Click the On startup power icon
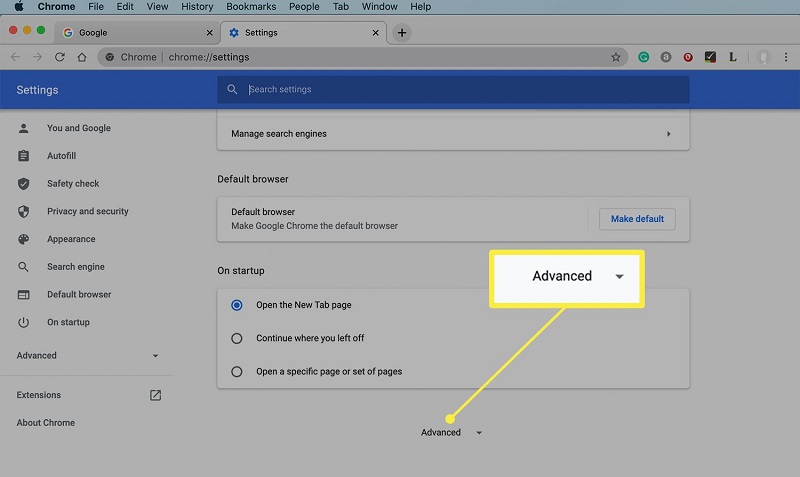 pyautogui.click(x=23, y=322)
